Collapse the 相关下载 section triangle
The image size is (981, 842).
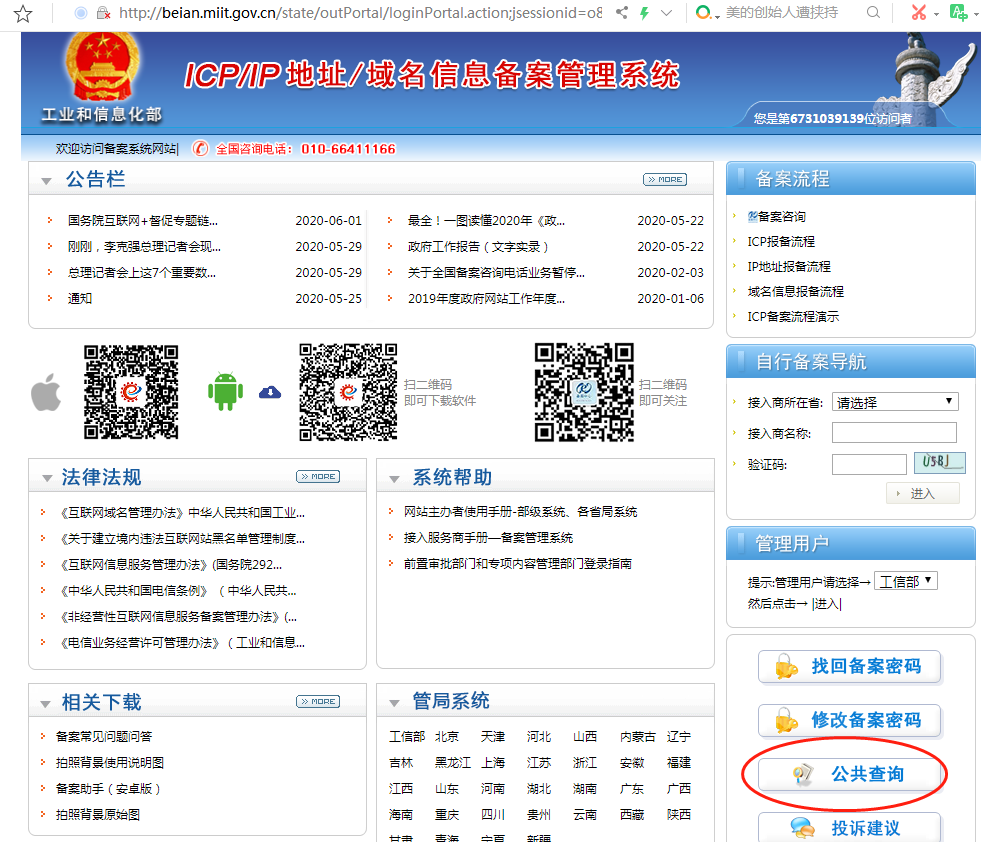coord(46,704)
